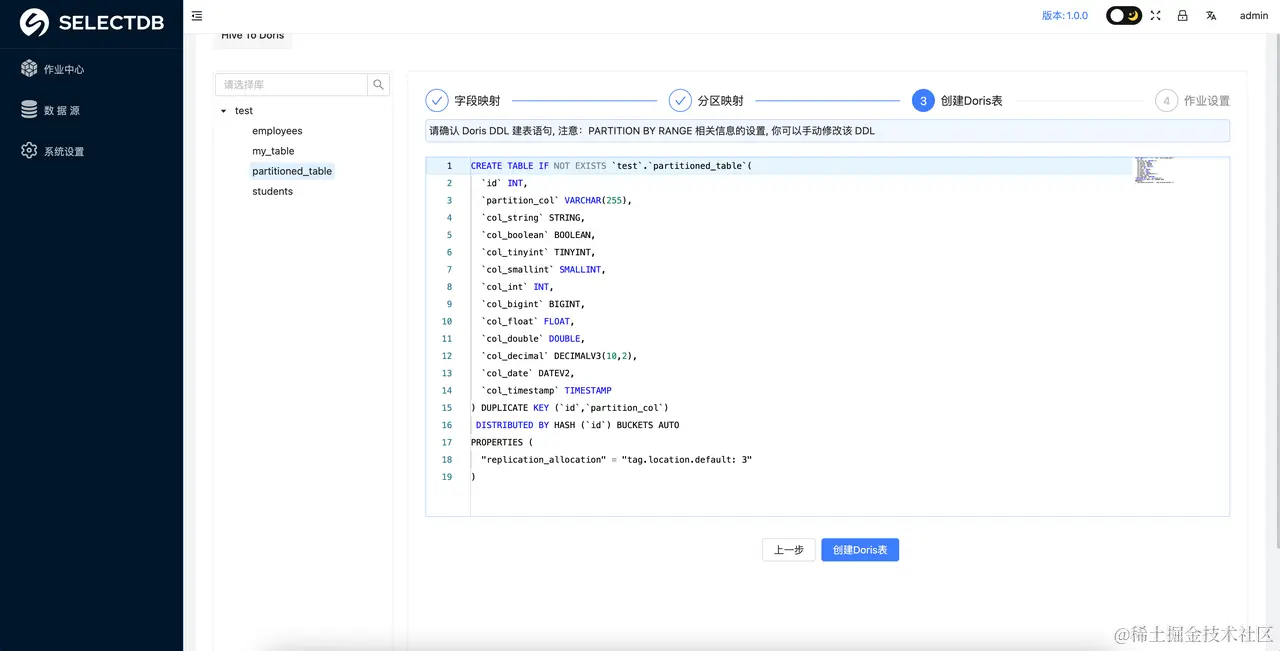Viewport: 1280px width, 651px height.
Task: Collapse the test tree node
Action: click(223, 111)
